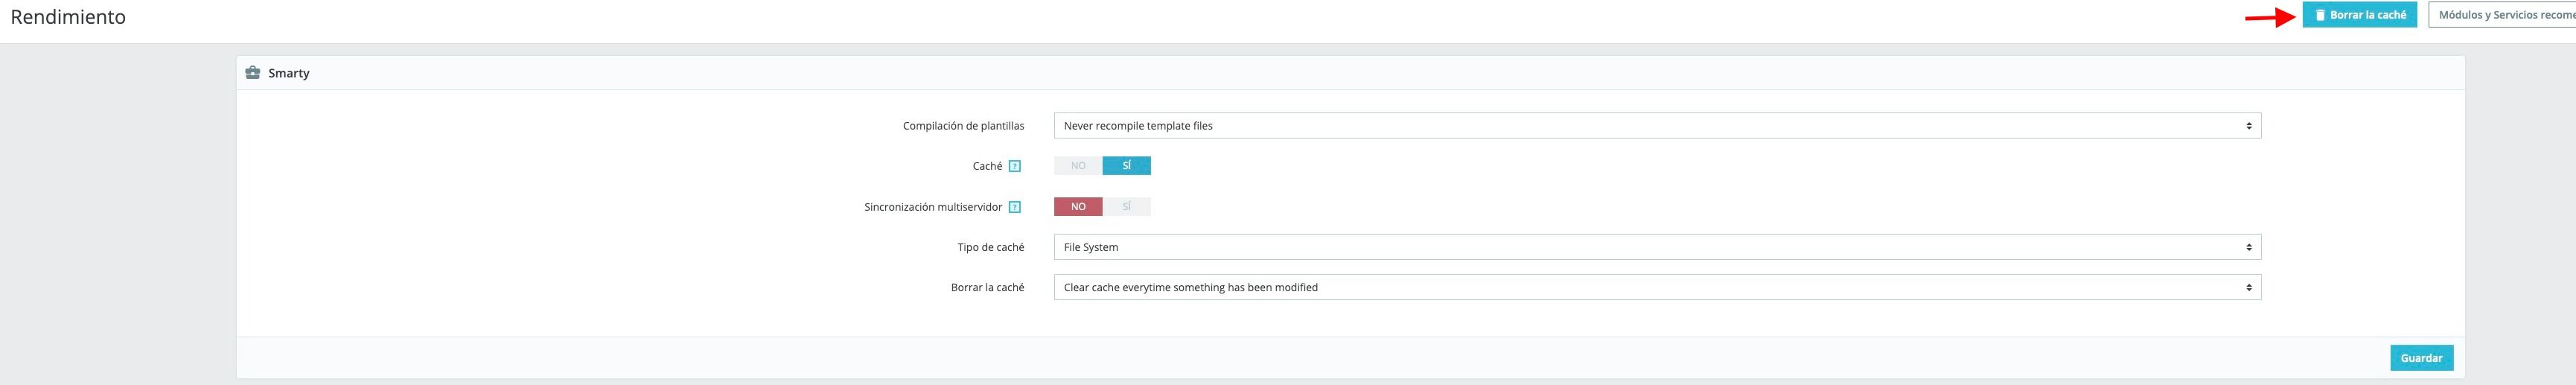Click the Borrar la caché button

2359,15
